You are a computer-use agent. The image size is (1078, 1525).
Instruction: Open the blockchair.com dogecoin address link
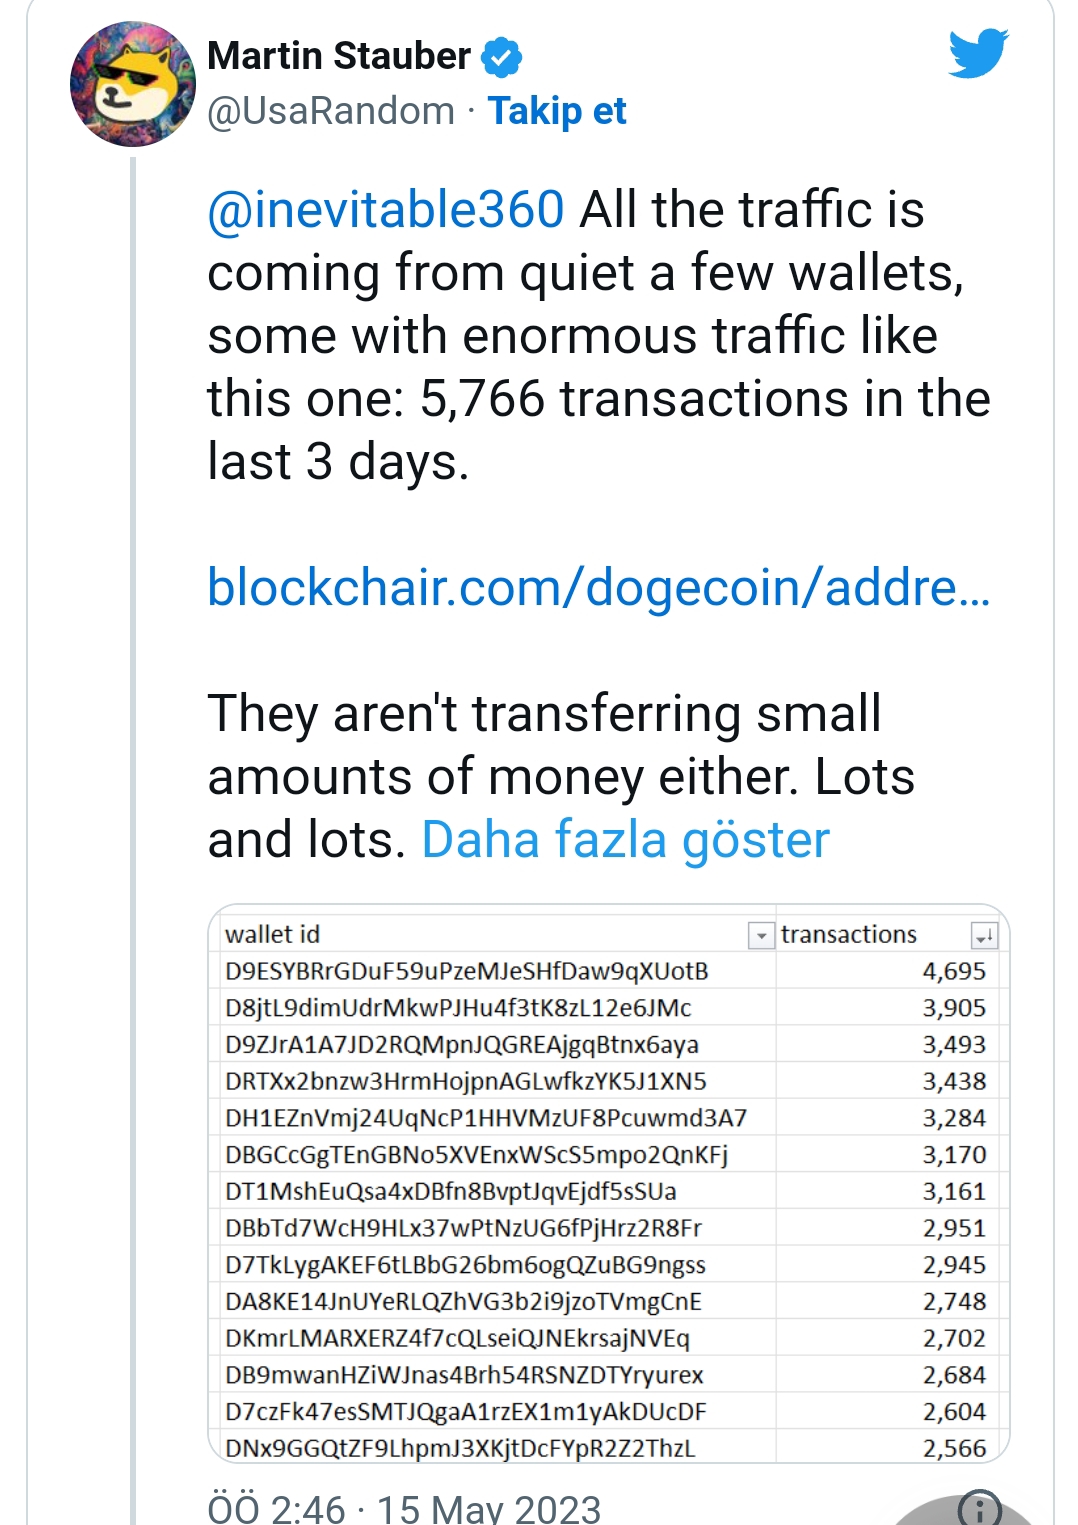point(598,587)
